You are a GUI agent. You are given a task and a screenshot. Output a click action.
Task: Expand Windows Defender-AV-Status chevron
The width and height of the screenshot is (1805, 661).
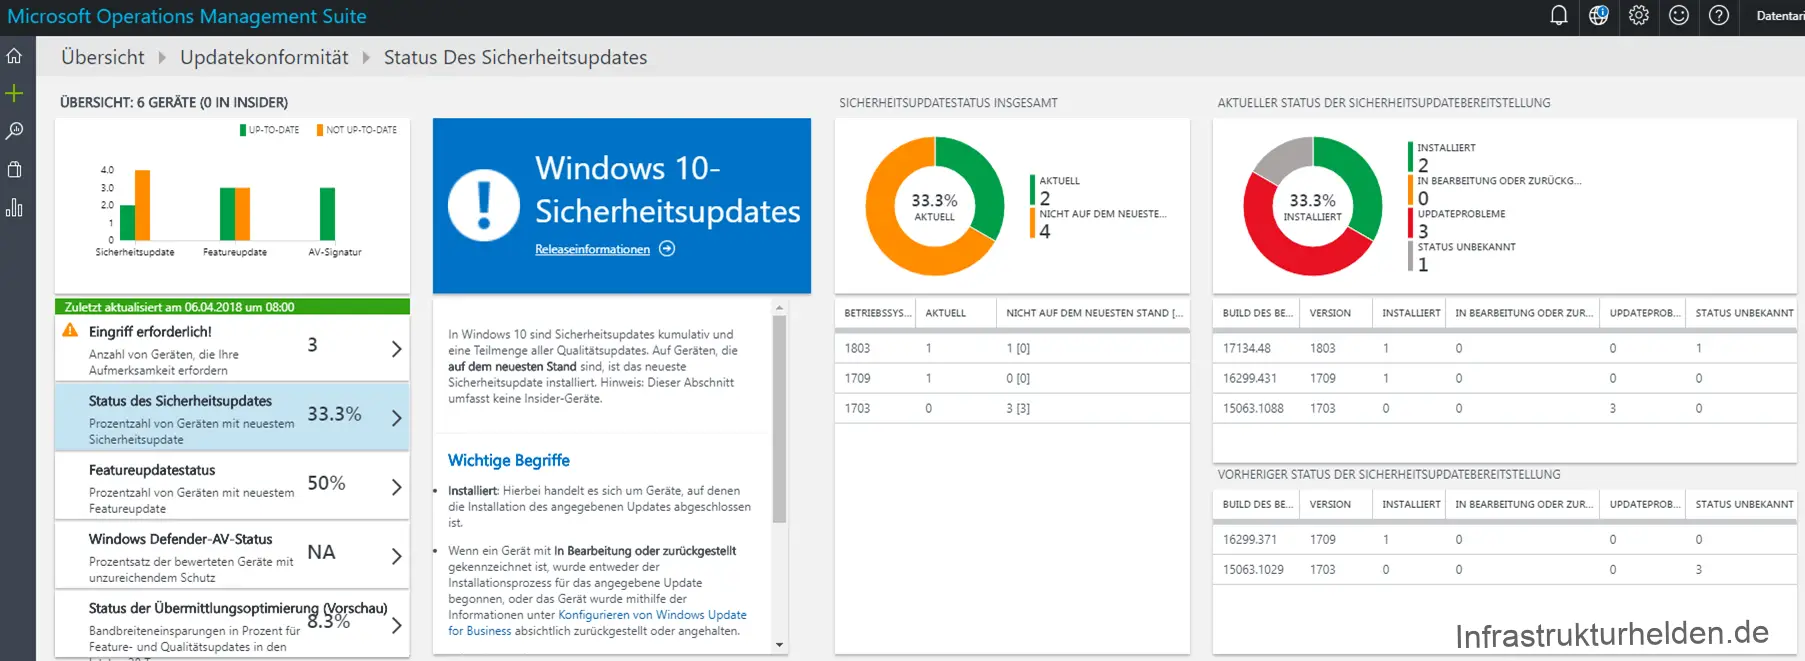[396, 555]
